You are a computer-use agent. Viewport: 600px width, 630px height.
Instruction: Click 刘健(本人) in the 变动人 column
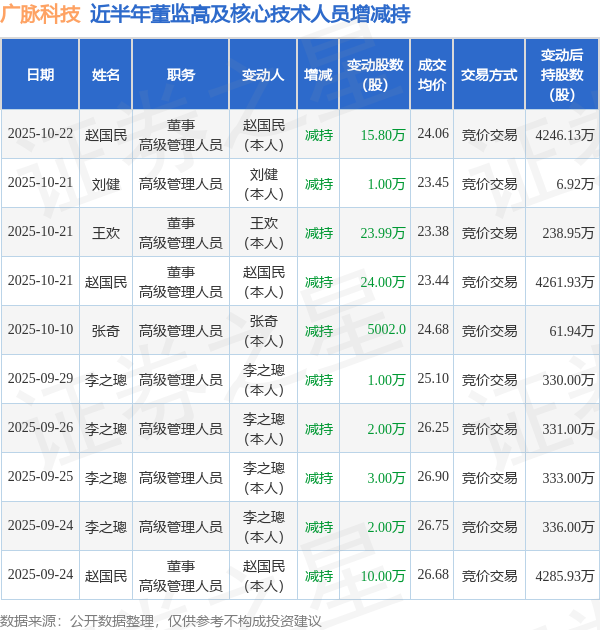[264, 184]
